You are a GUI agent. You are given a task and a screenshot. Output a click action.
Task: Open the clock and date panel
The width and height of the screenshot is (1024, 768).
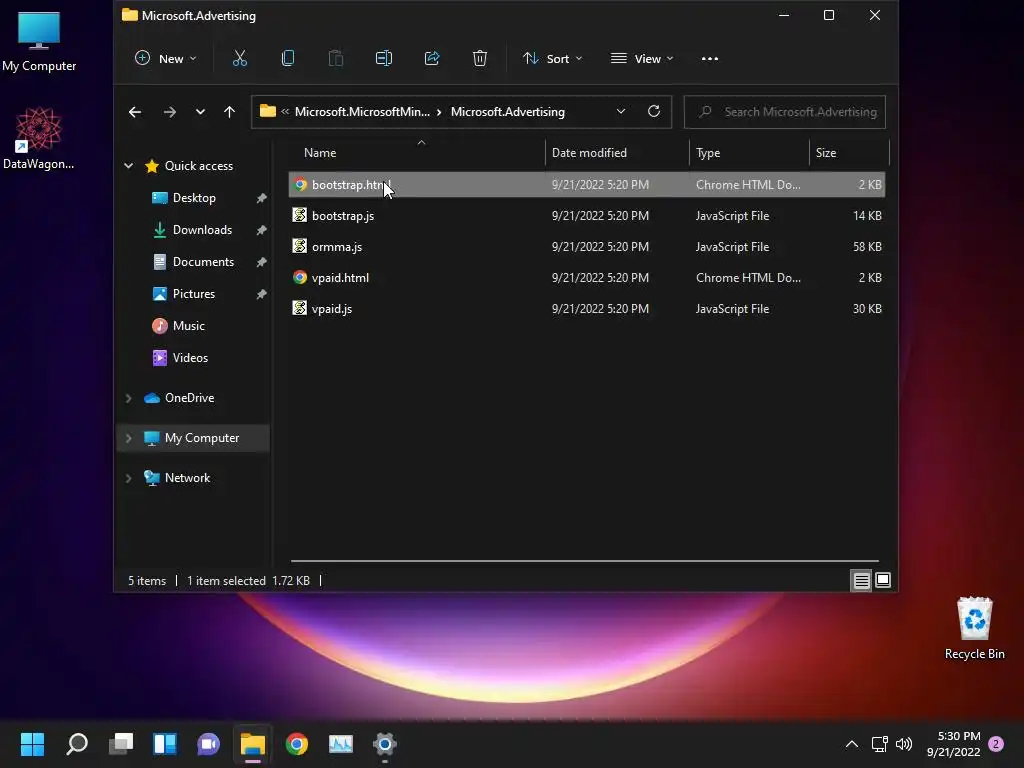[953, 744]
